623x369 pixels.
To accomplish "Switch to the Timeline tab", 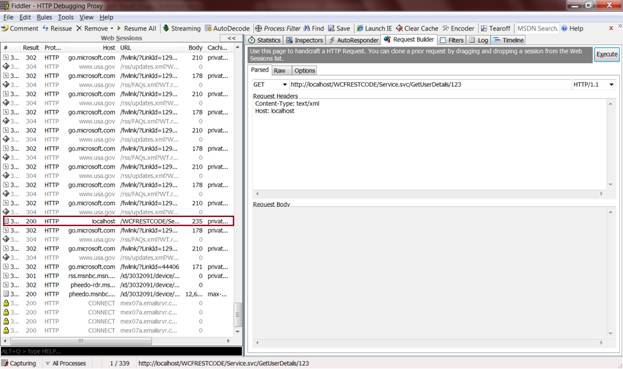I will pos(509,40).
